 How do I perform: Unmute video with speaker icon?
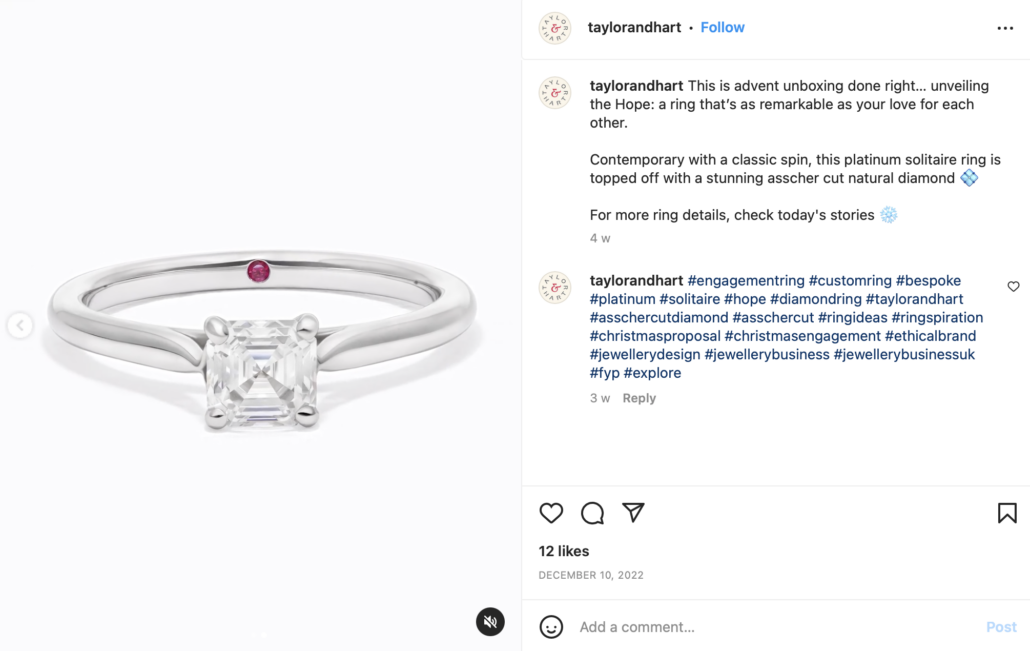point(490,622)
